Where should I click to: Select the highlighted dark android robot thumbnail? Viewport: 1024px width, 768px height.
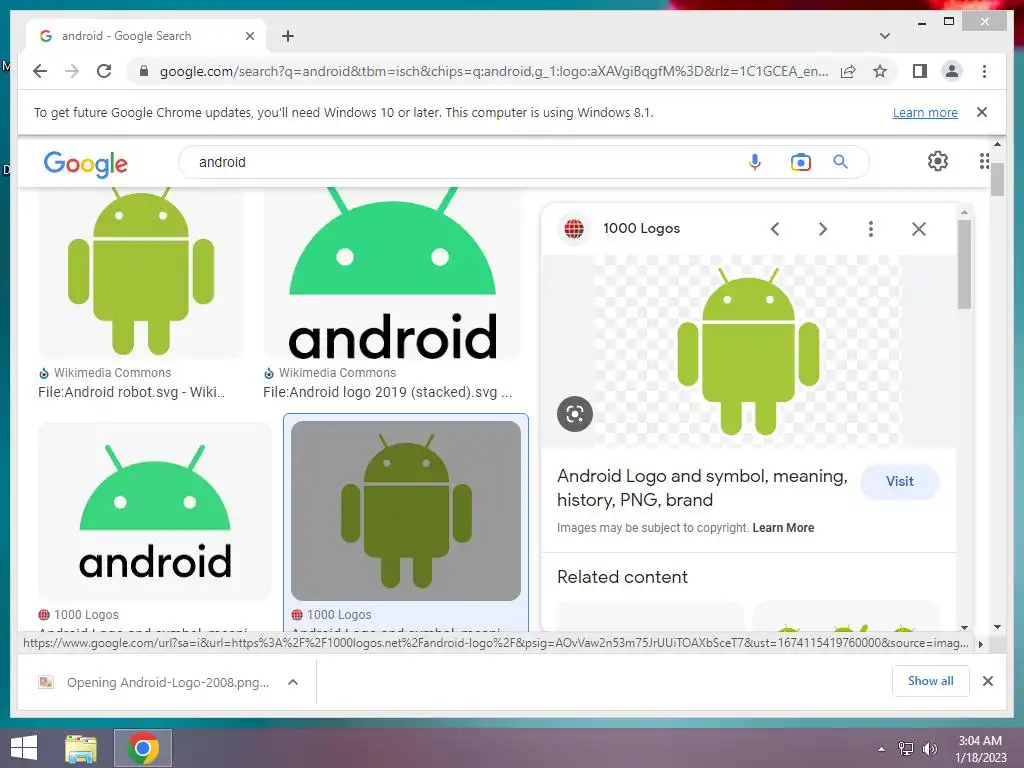coord(406,511)
